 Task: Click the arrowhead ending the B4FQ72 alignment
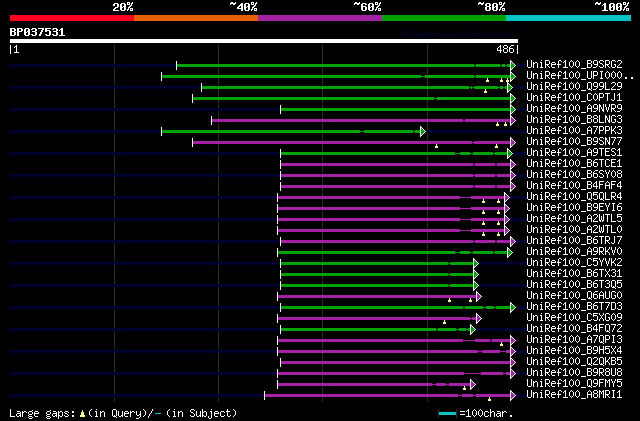coord(473,330)
